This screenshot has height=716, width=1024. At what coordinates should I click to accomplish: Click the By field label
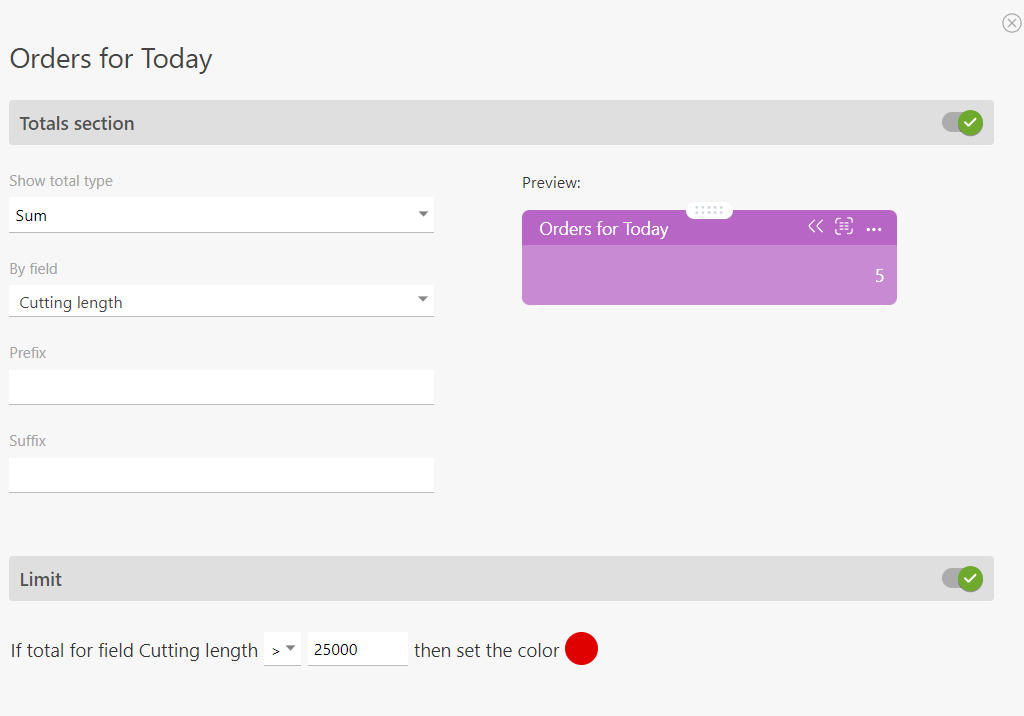tap(33, 269)
